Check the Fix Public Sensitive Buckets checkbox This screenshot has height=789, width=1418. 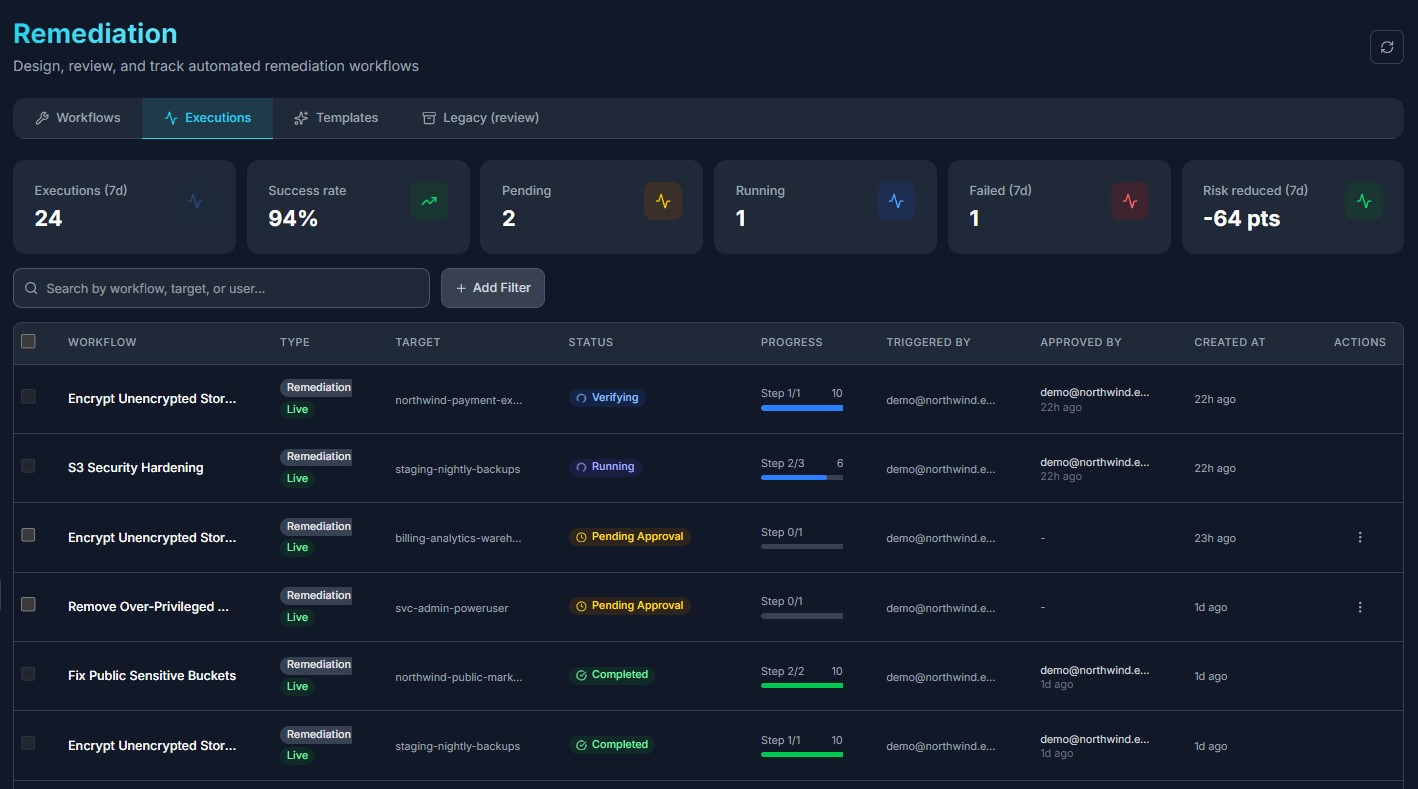point(28,674)
